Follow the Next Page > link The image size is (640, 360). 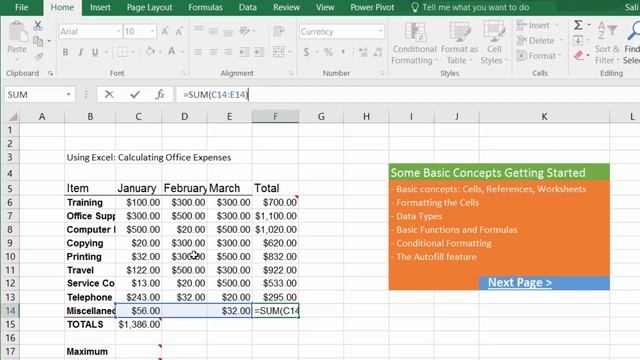click(x=520, y=282)
